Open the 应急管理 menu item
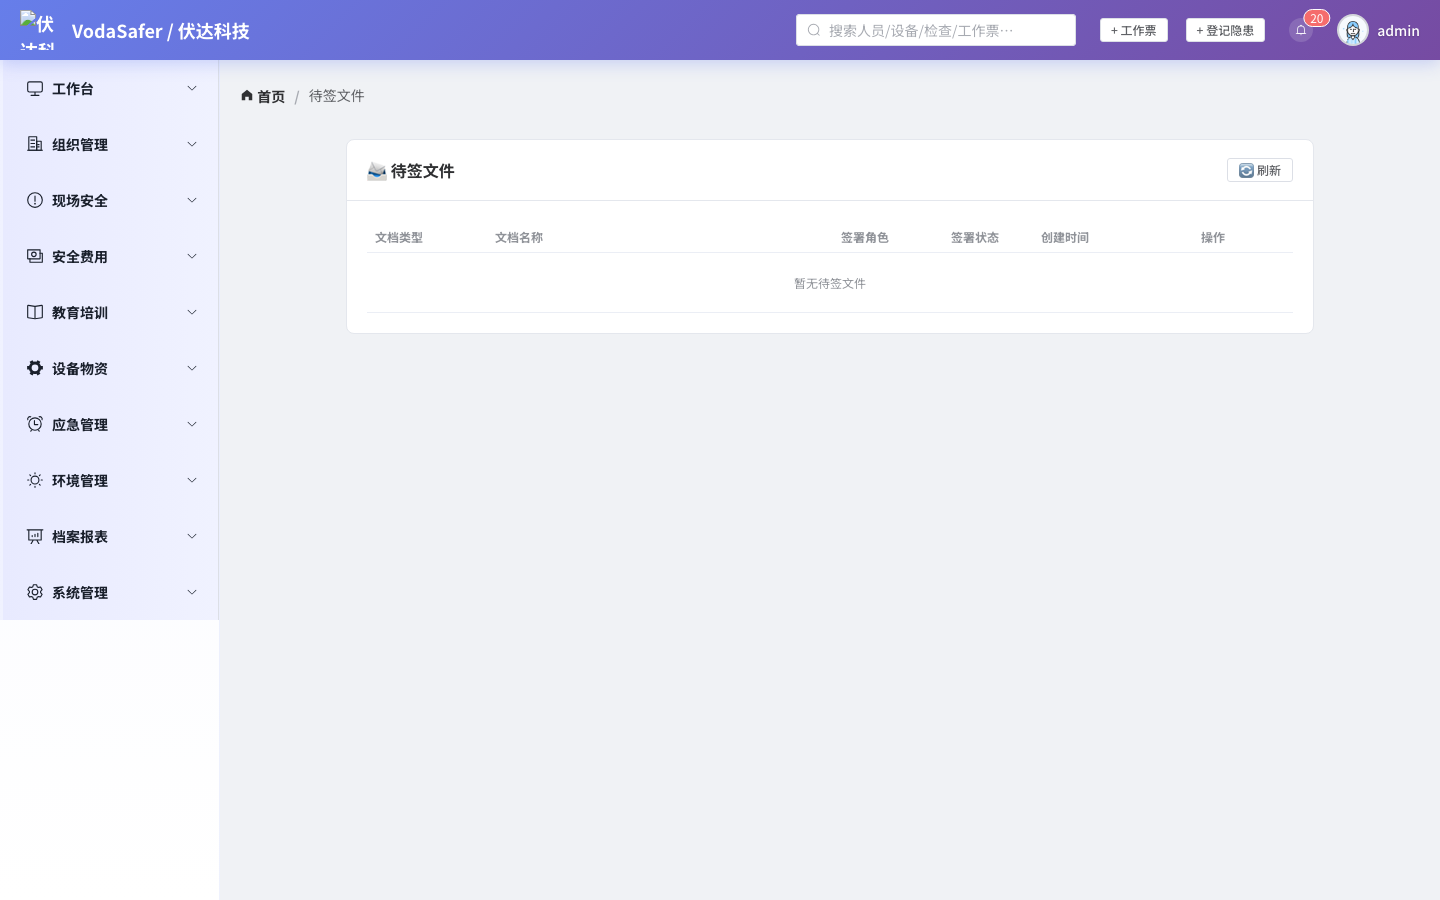This screenshot has width=1440, height=900. click(110, 424)
